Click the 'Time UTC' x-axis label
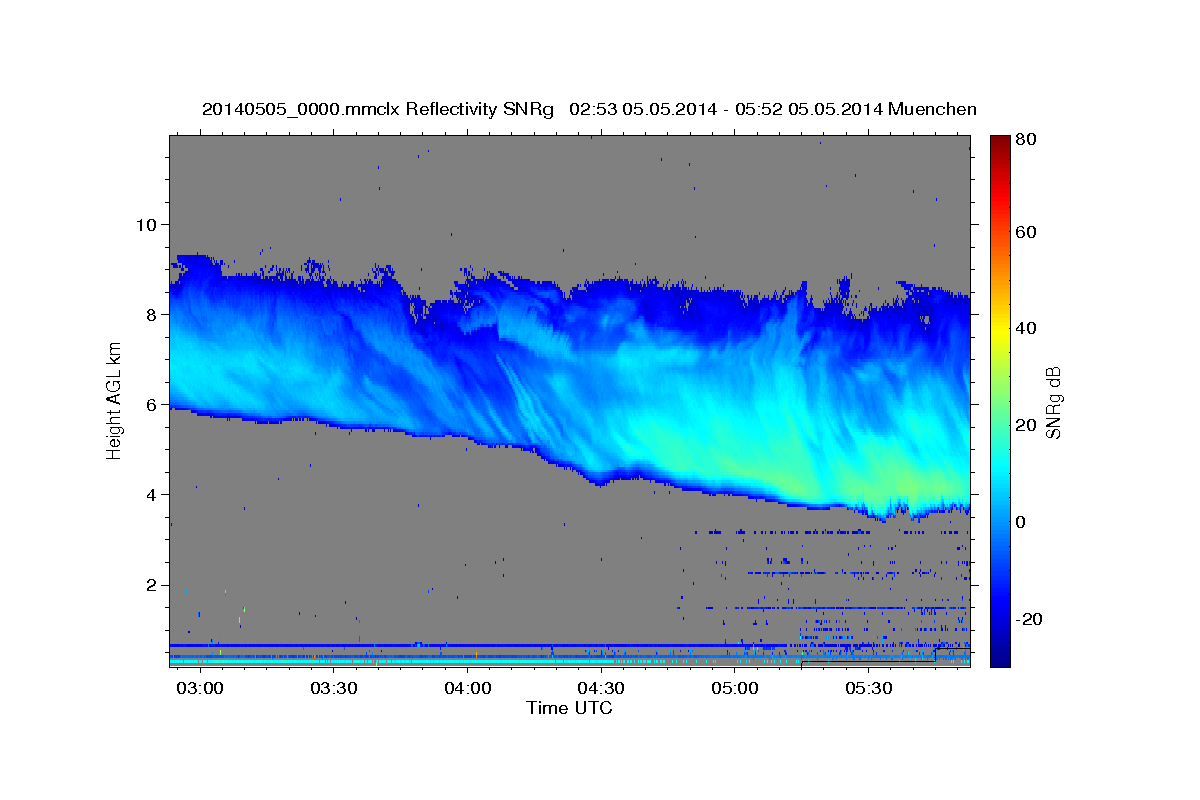 [x=569, y=708]
